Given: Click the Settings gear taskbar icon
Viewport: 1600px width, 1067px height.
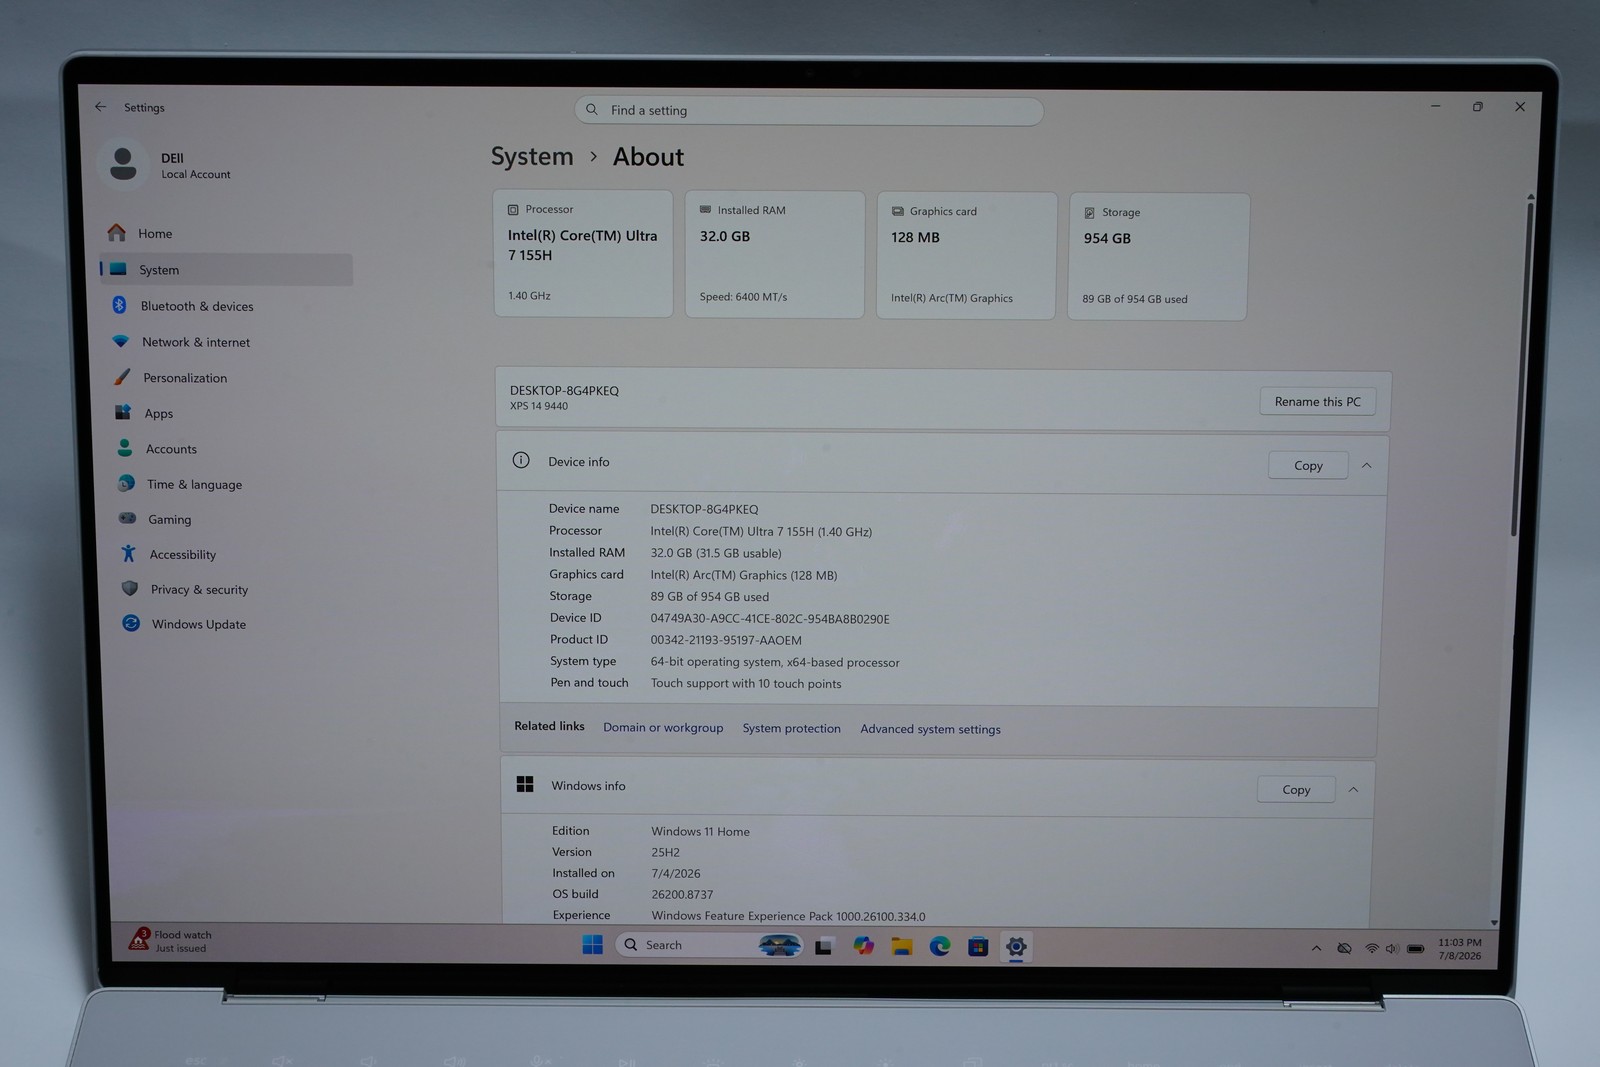Looking at the screenshot, I should click(x=1016, y=946).
